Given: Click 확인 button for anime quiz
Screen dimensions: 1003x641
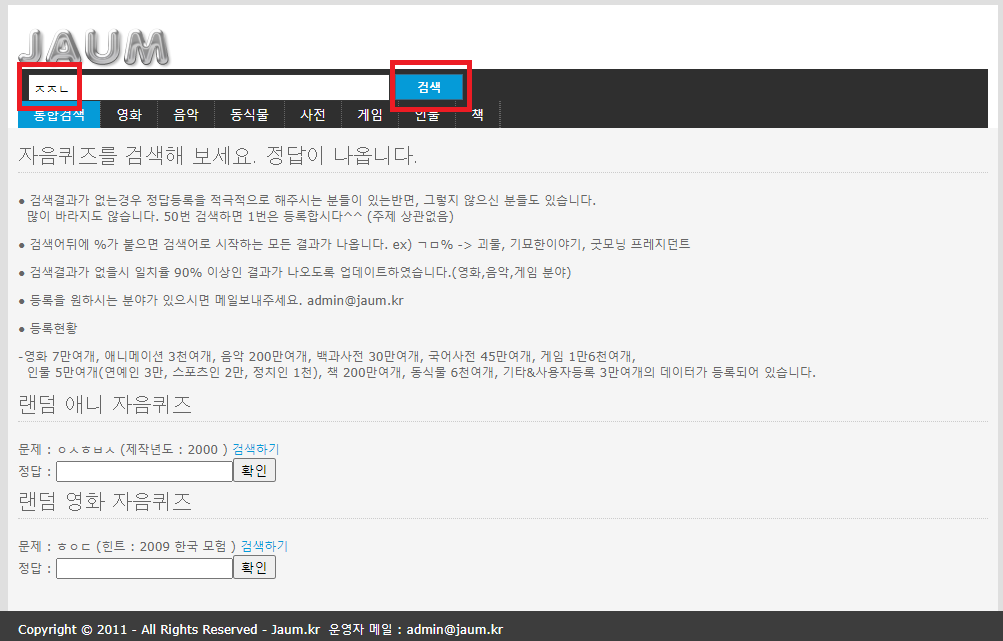Looking at the screenshot, I should coord(254,470).
